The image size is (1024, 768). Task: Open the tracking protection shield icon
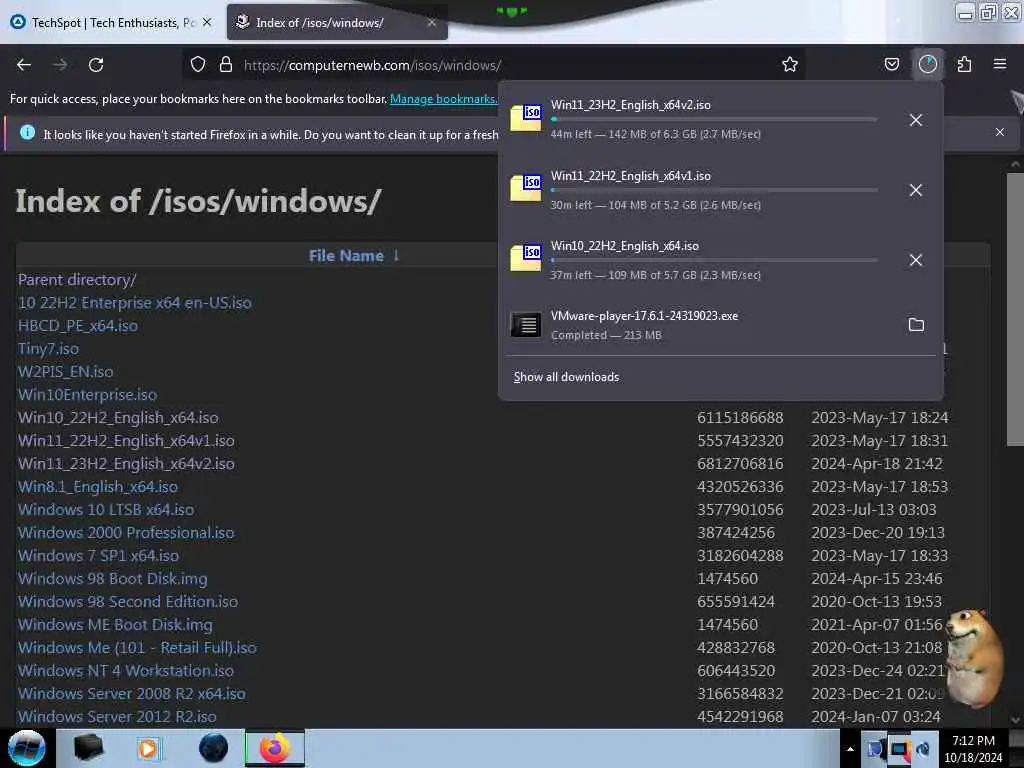point(198,65)
